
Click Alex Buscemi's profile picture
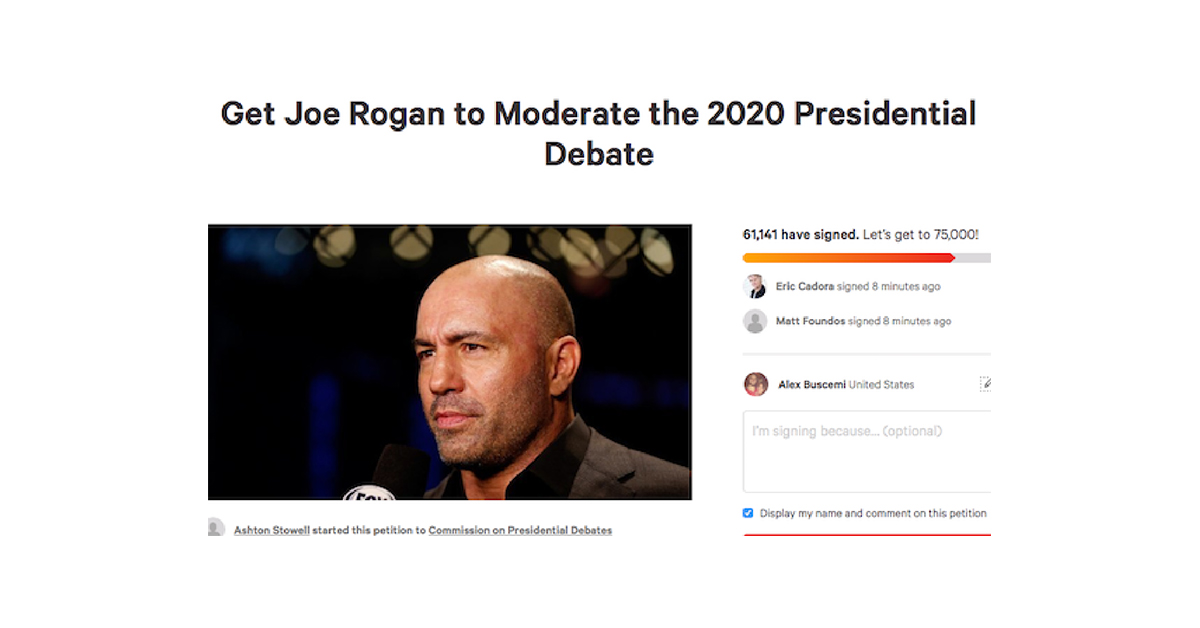(756, 384)
